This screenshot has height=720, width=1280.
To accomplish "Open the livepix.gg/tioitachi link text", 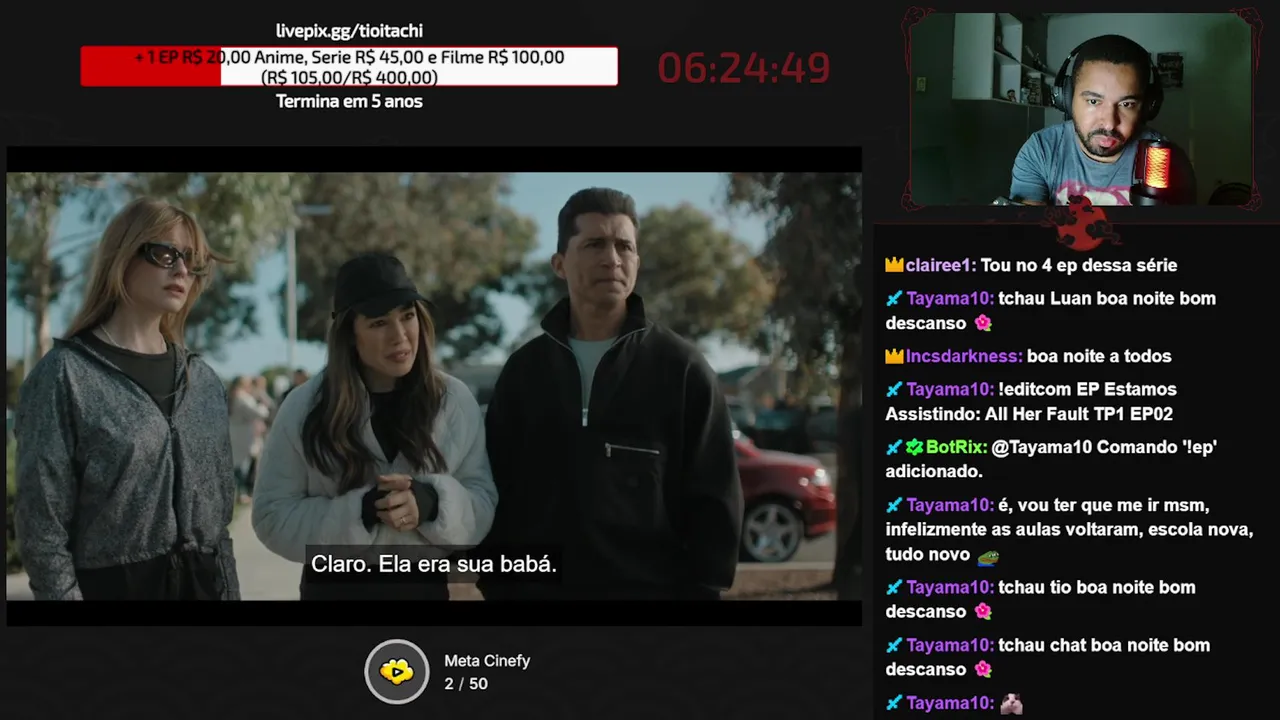I will [349, 31].
